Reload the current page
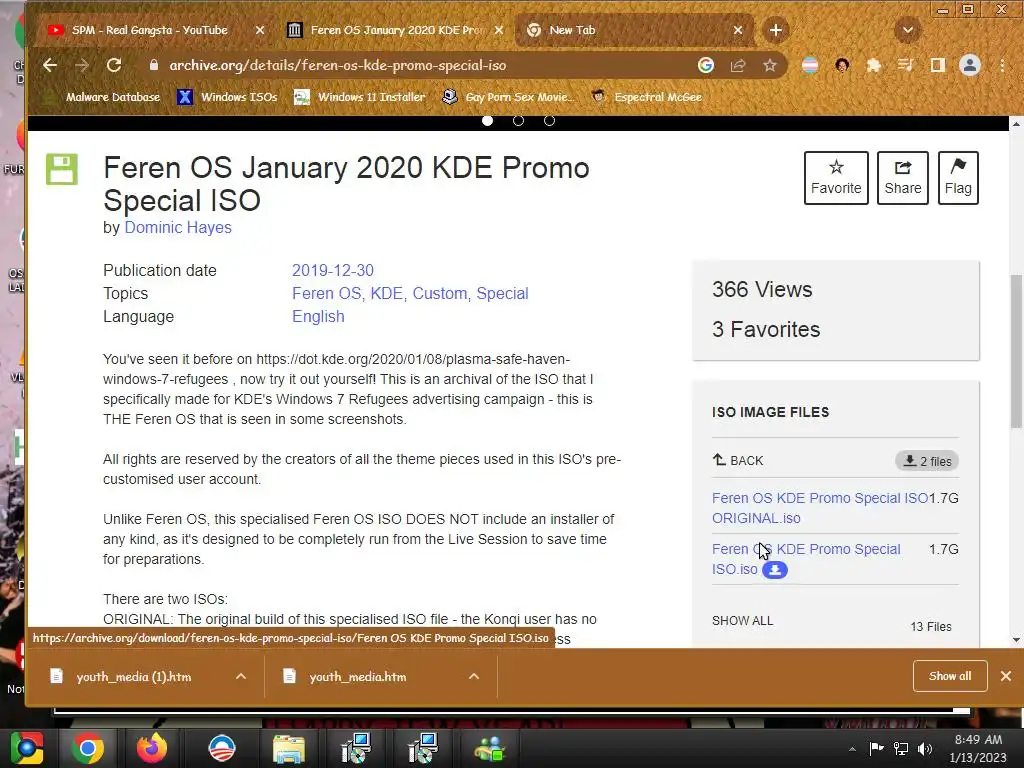This screenshot has height=768, width=1024. point(114,65)
